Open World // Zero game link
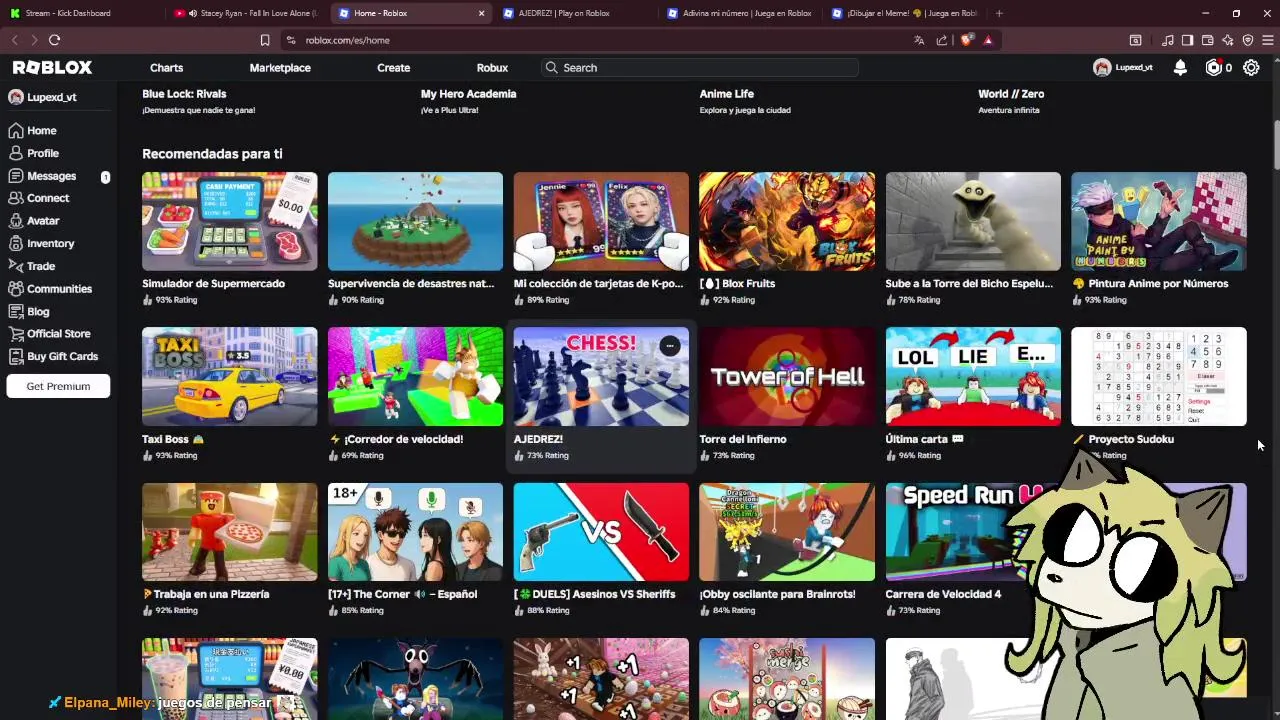The width and height of the screenshot is (1280, 720). [1011, 94]
